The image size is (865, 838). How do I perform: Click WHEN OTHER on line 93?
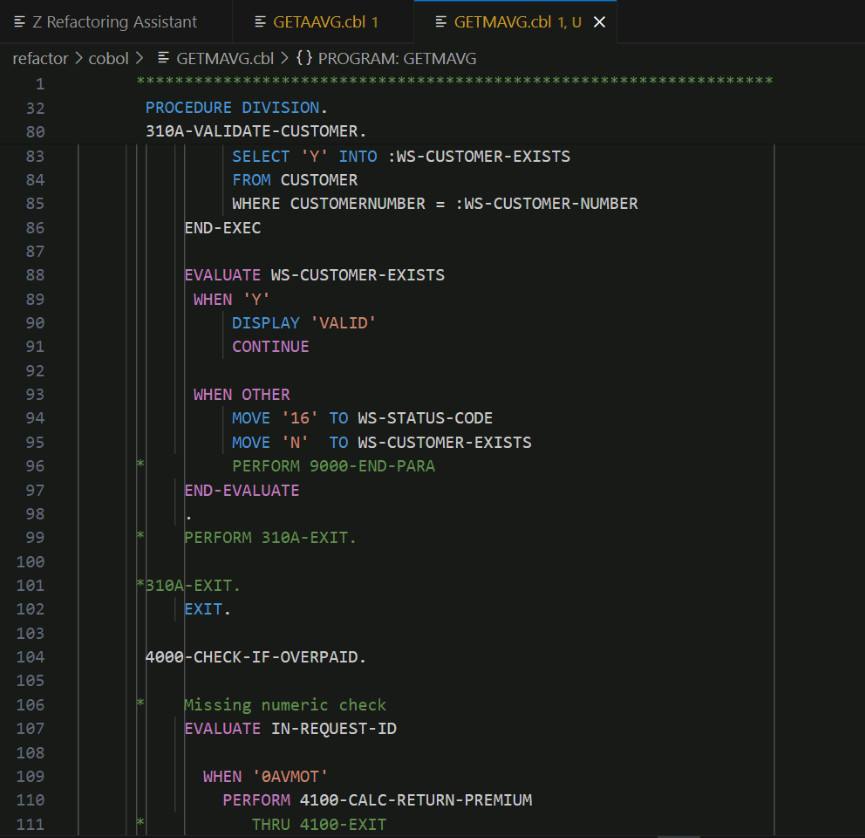242,395
